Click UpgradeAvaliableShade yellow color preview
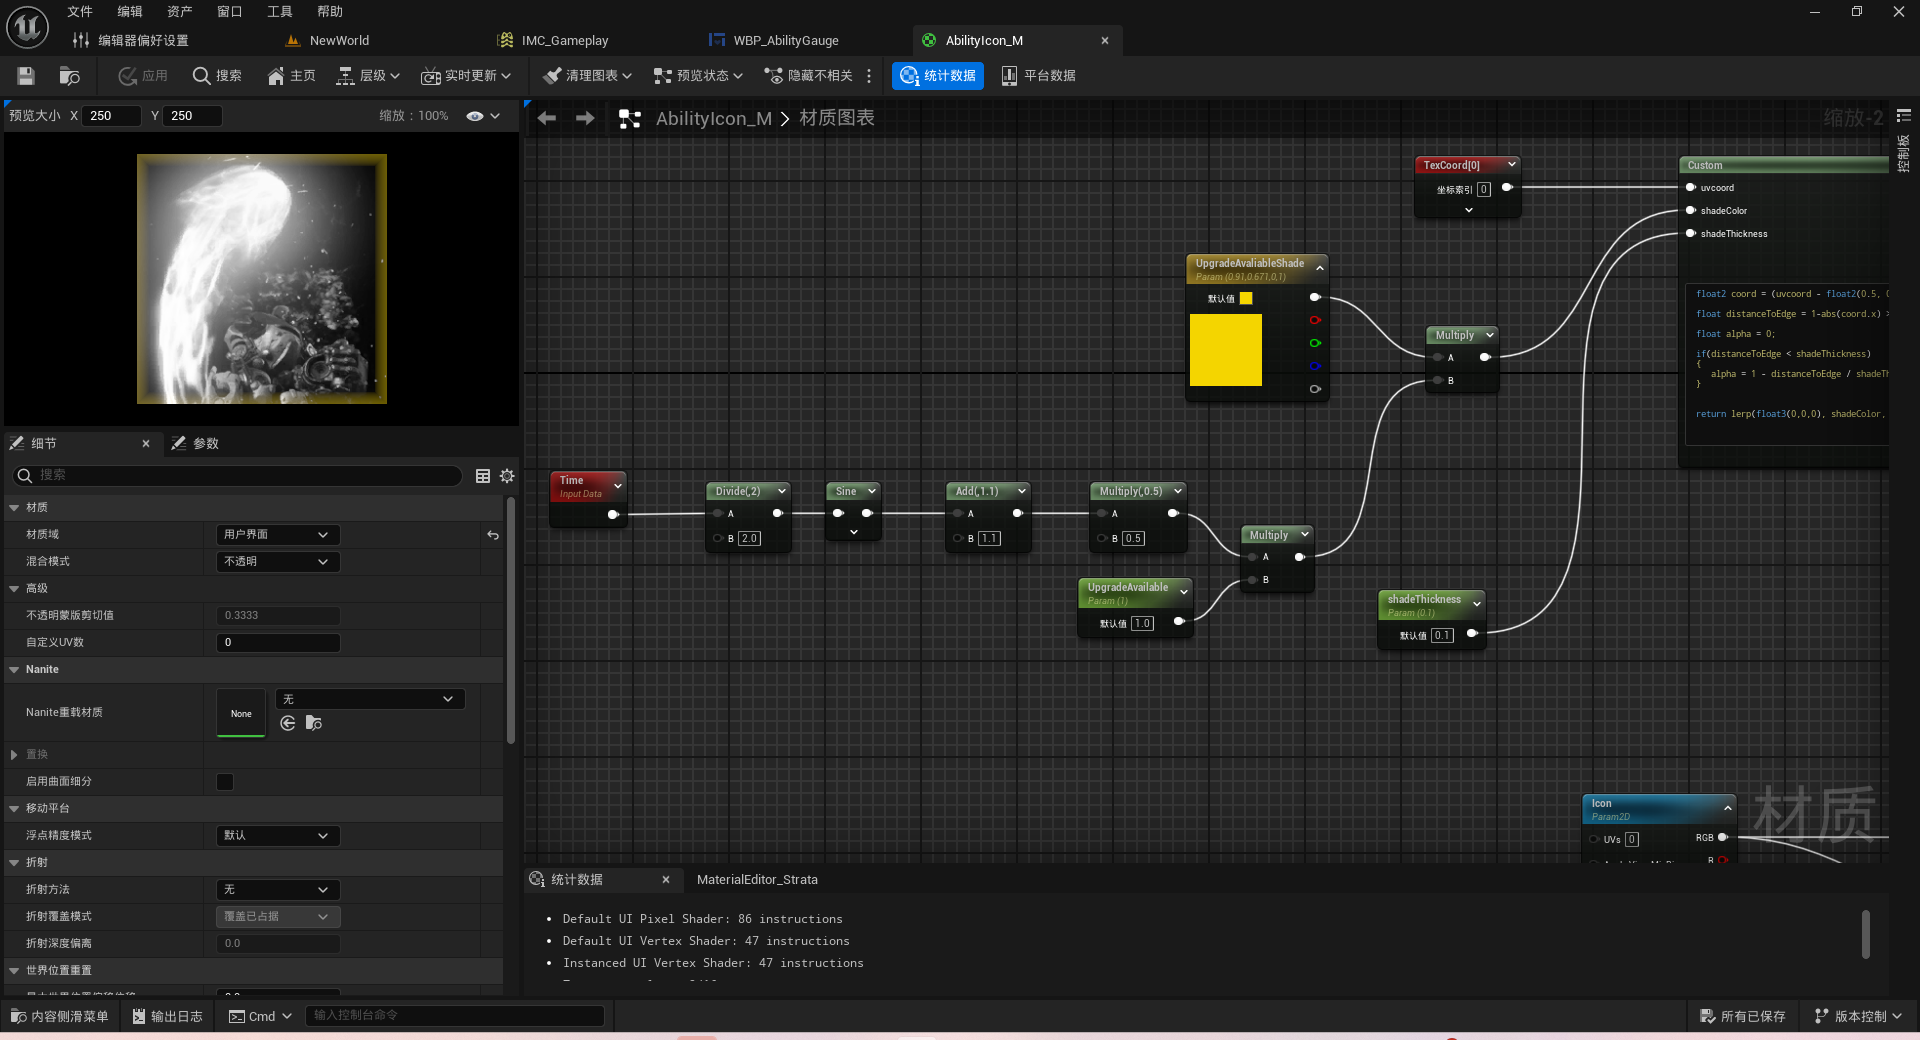The width and height of the screenshot is (1920, 1040). 1226,350
